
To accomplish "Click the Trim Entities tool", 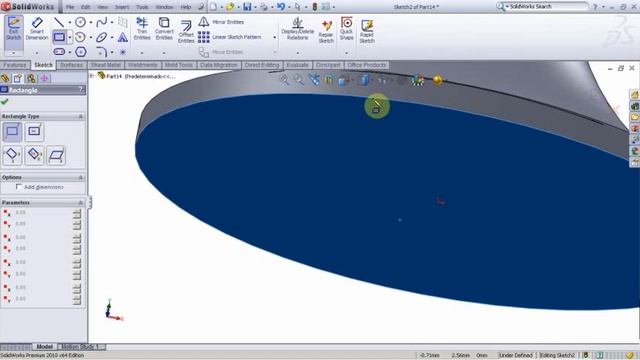I will tap(142, 29).
